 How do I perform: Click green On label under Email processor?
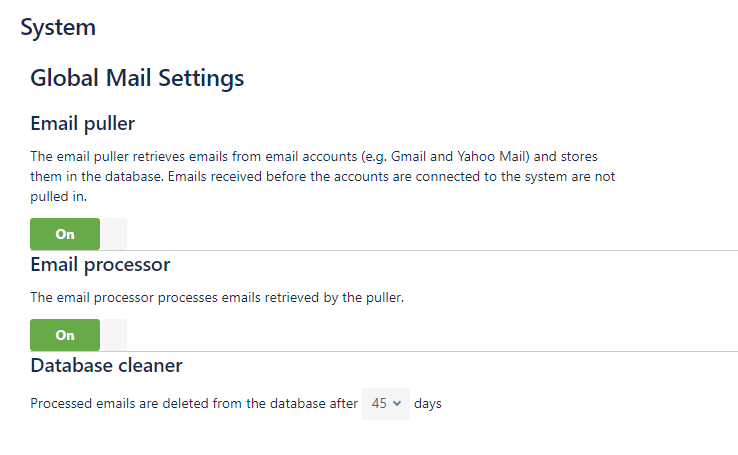(x=65, y=335)
